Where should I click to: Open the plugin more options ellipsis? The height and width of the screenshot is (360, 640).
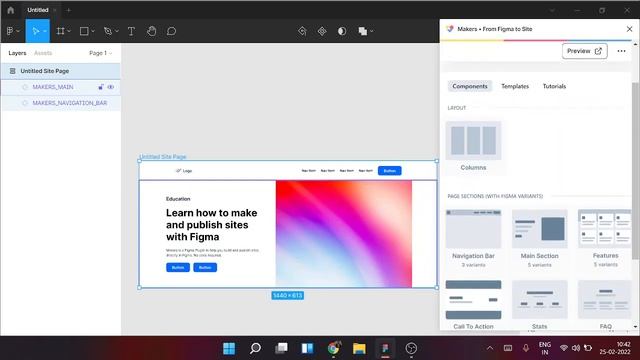621,51
